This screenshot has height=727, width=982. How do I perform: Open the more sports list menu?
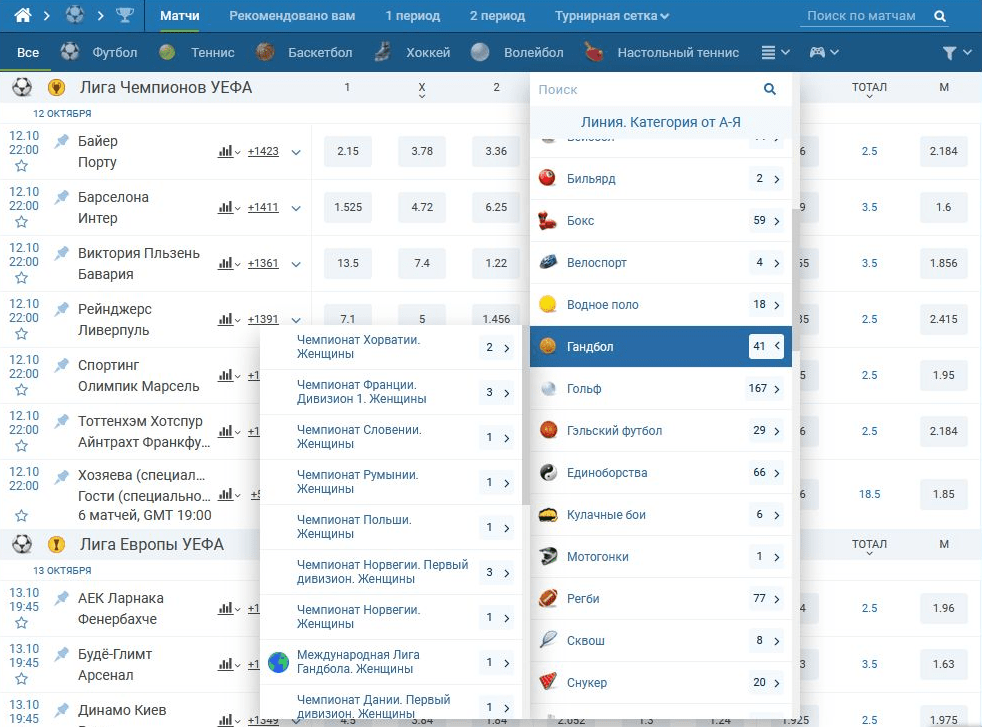pyautogui.click(x=775, y=52)
